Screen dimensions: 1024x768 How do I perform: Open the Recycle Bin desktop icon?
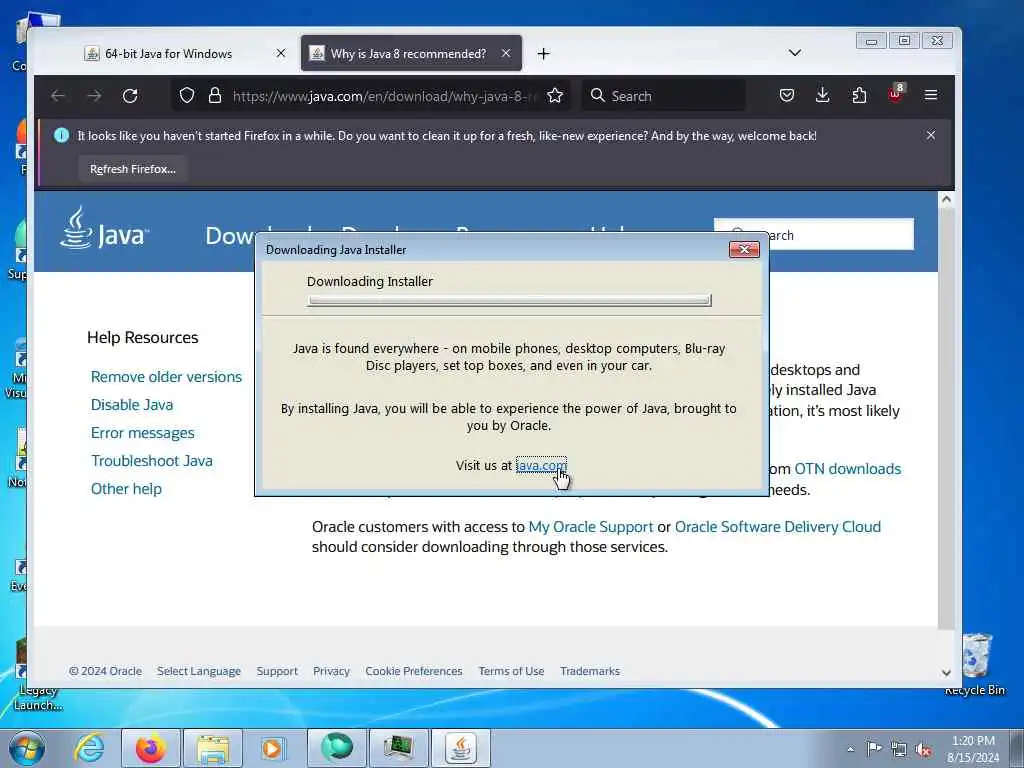[x=976, y=665]
